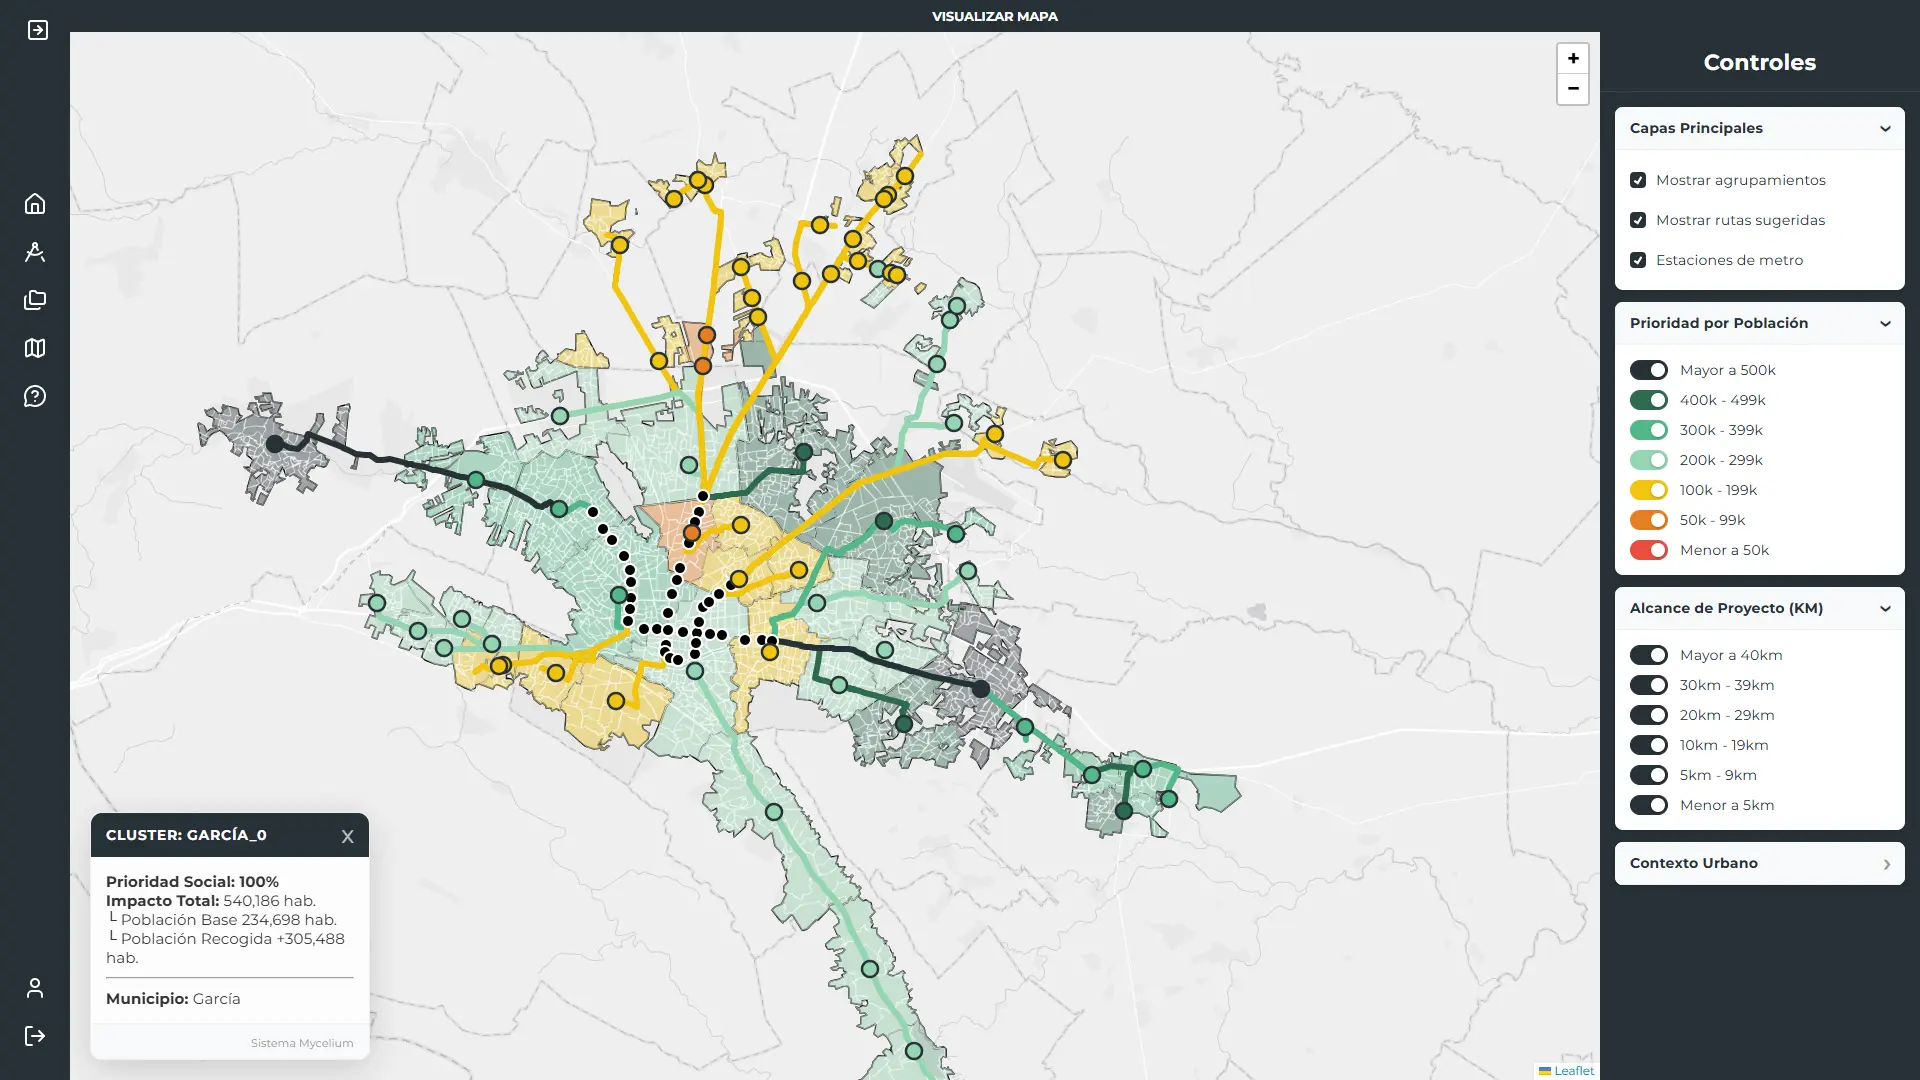The height and width of the screenshot is (1080, 1920).
Task: Toggle 20km - 29km range switch
Action: click(x=1649, y=715)
